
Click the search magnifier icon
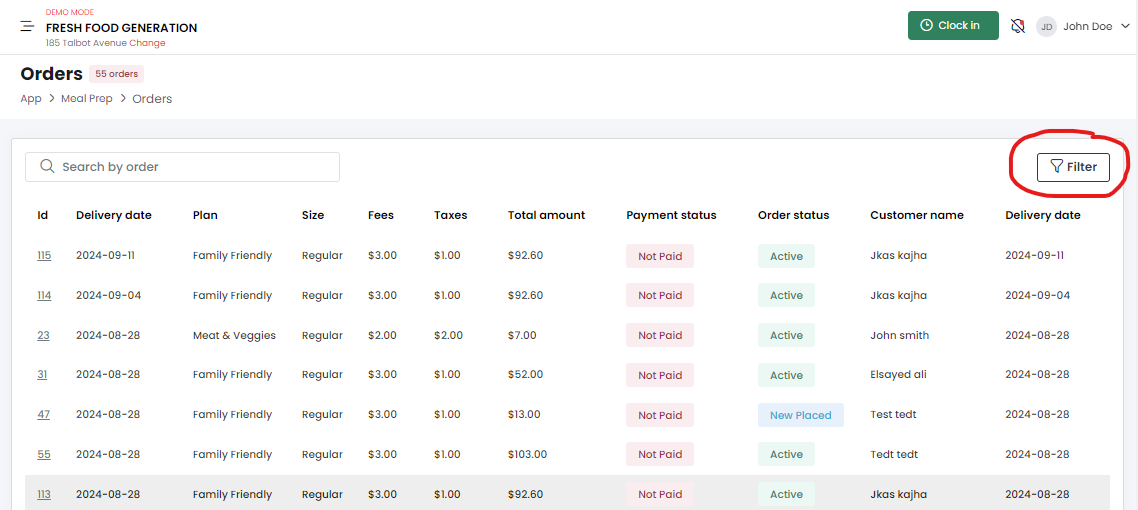point(47,166)
